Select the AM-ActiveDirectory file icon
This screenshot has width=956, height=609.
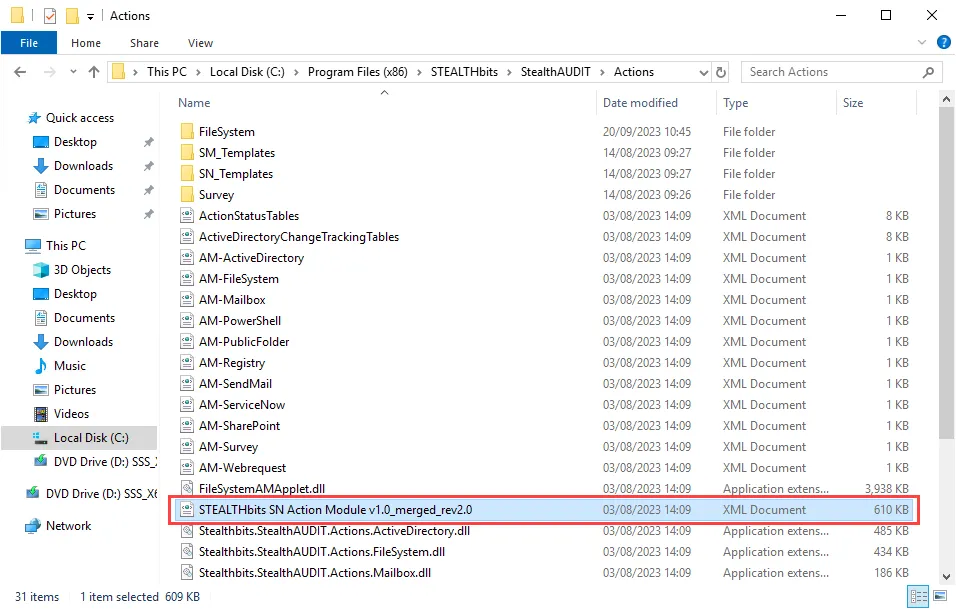(x=187, y=257)
